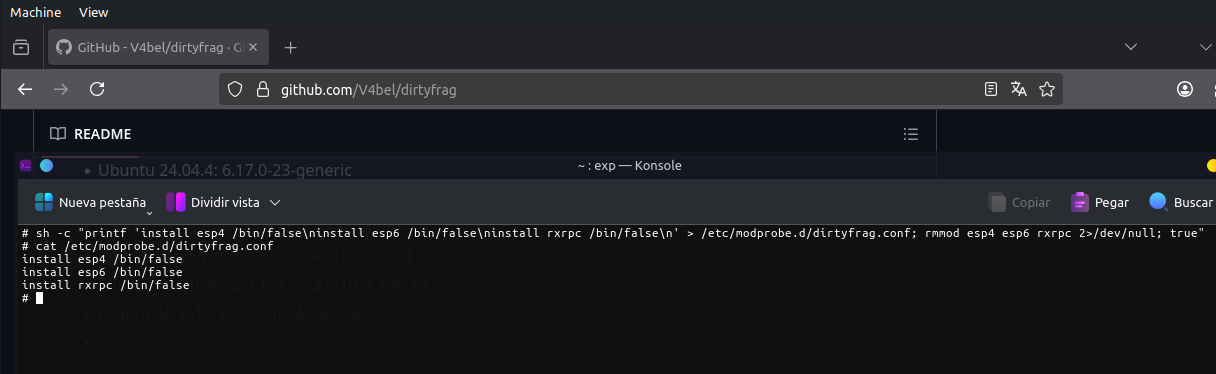Viewport: 1216px width, 374px height.
Task: Click the 'install esp4 /bin/false' output line
Action: tap(102, 259)
